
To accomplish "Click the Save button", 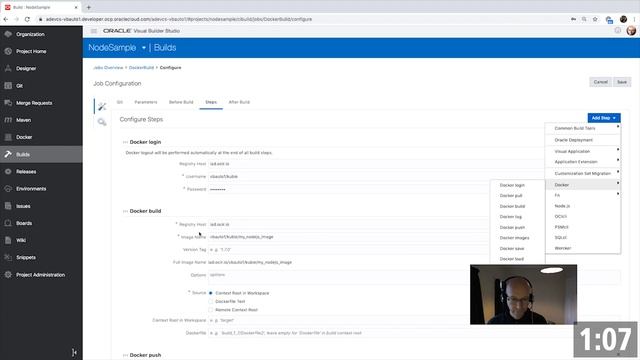I will (622, 82).
